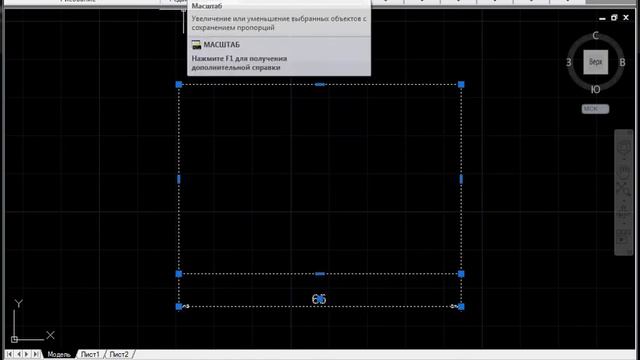Image resolution: width=640 pixels, height=360 pixels.
Task: Jump to first layout tab arrow
Action: (x=9, y=354)
